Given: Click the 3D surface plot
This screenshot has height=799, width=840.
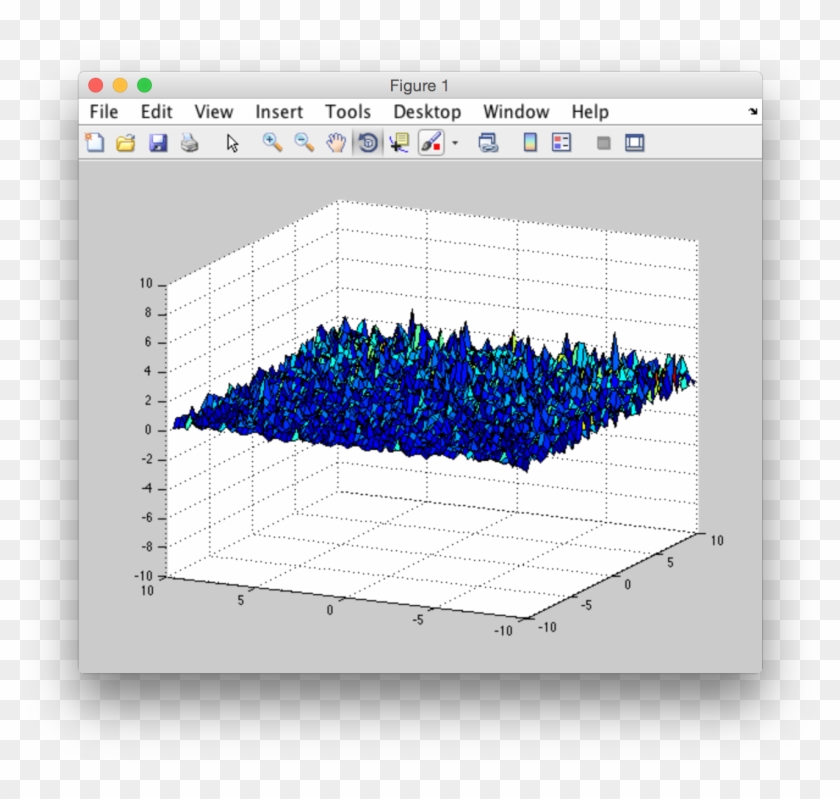Looking at the screenshot, I should 430,390.
